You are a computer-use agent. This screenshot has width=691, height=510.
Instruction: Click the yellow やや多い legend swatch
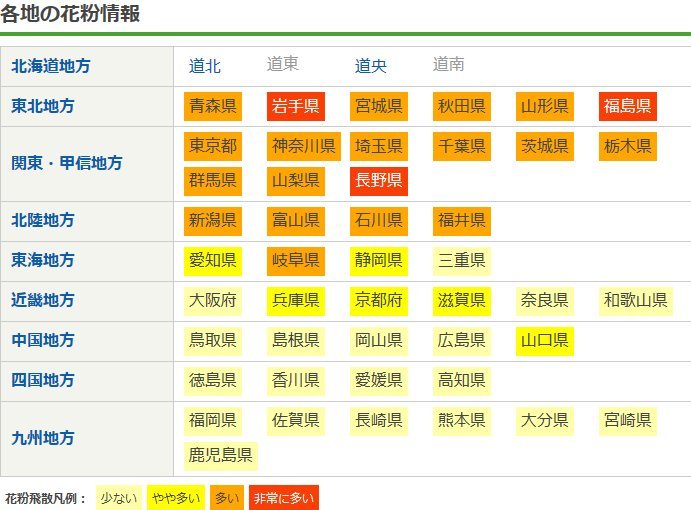tap(174, 497)
